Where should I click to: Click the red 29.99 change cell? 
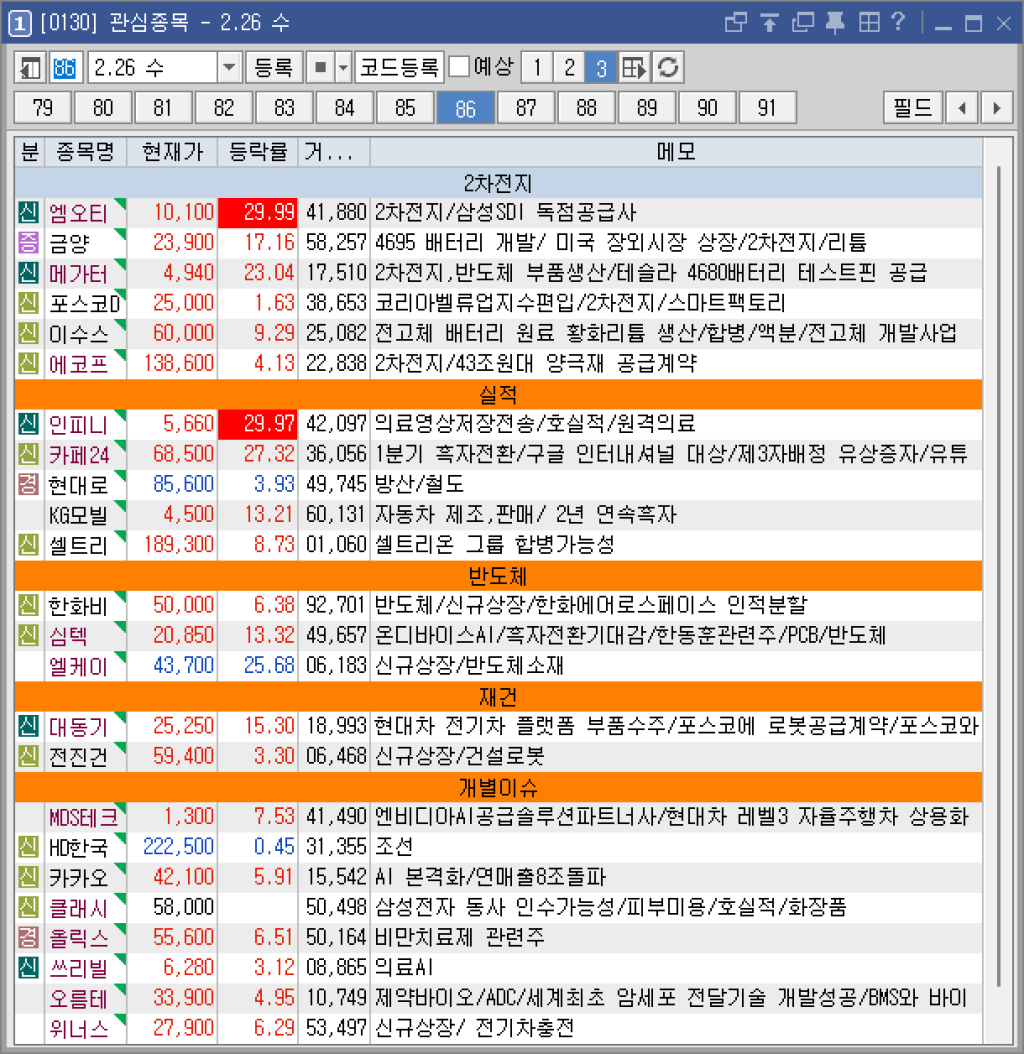[258, 212]
